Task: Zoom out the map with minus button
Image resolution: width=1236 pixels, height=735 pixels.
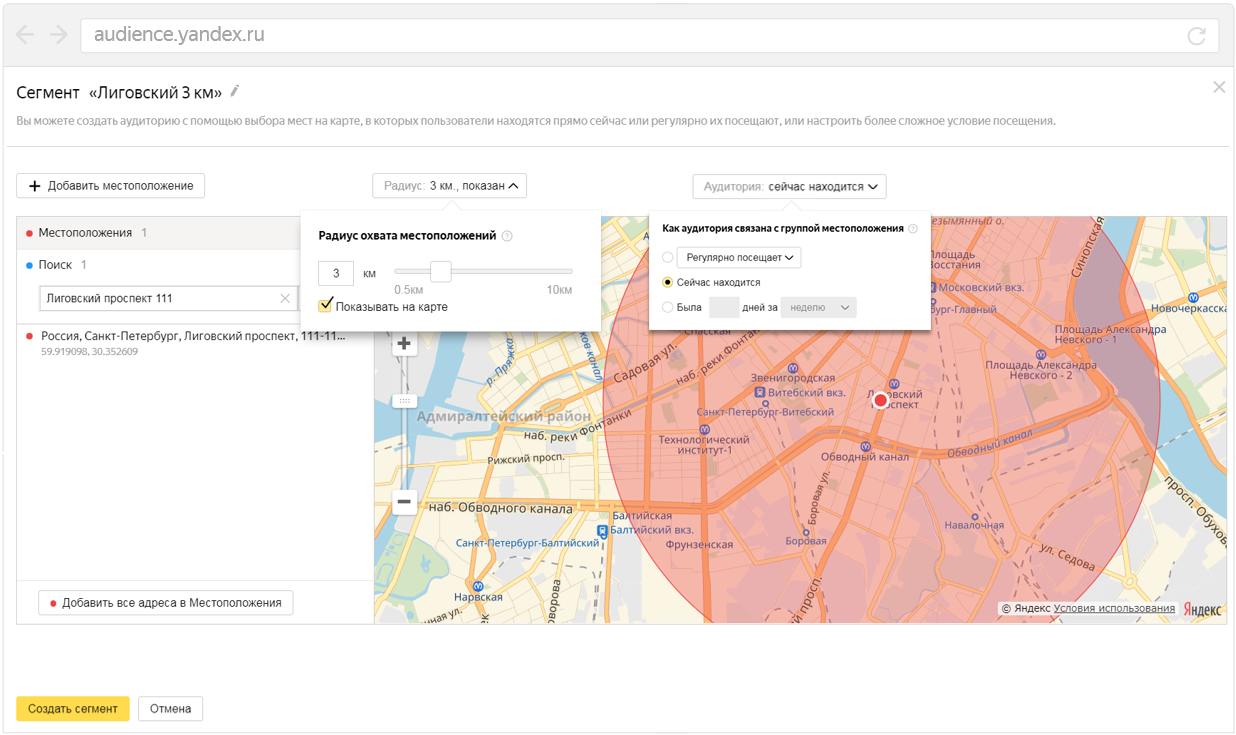Action: click(x=404, y=502)
